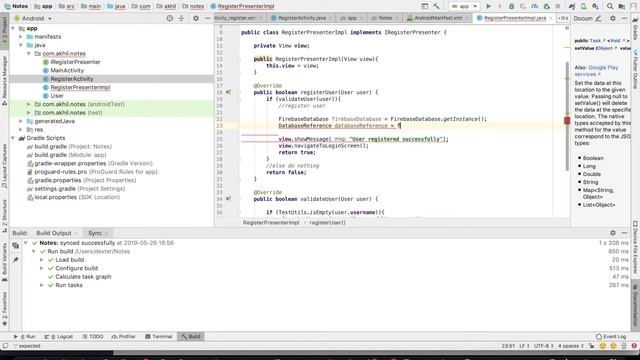Expand the Run tasks node
640x360 pixels.
pyautogui.click(x=42, y=285)
